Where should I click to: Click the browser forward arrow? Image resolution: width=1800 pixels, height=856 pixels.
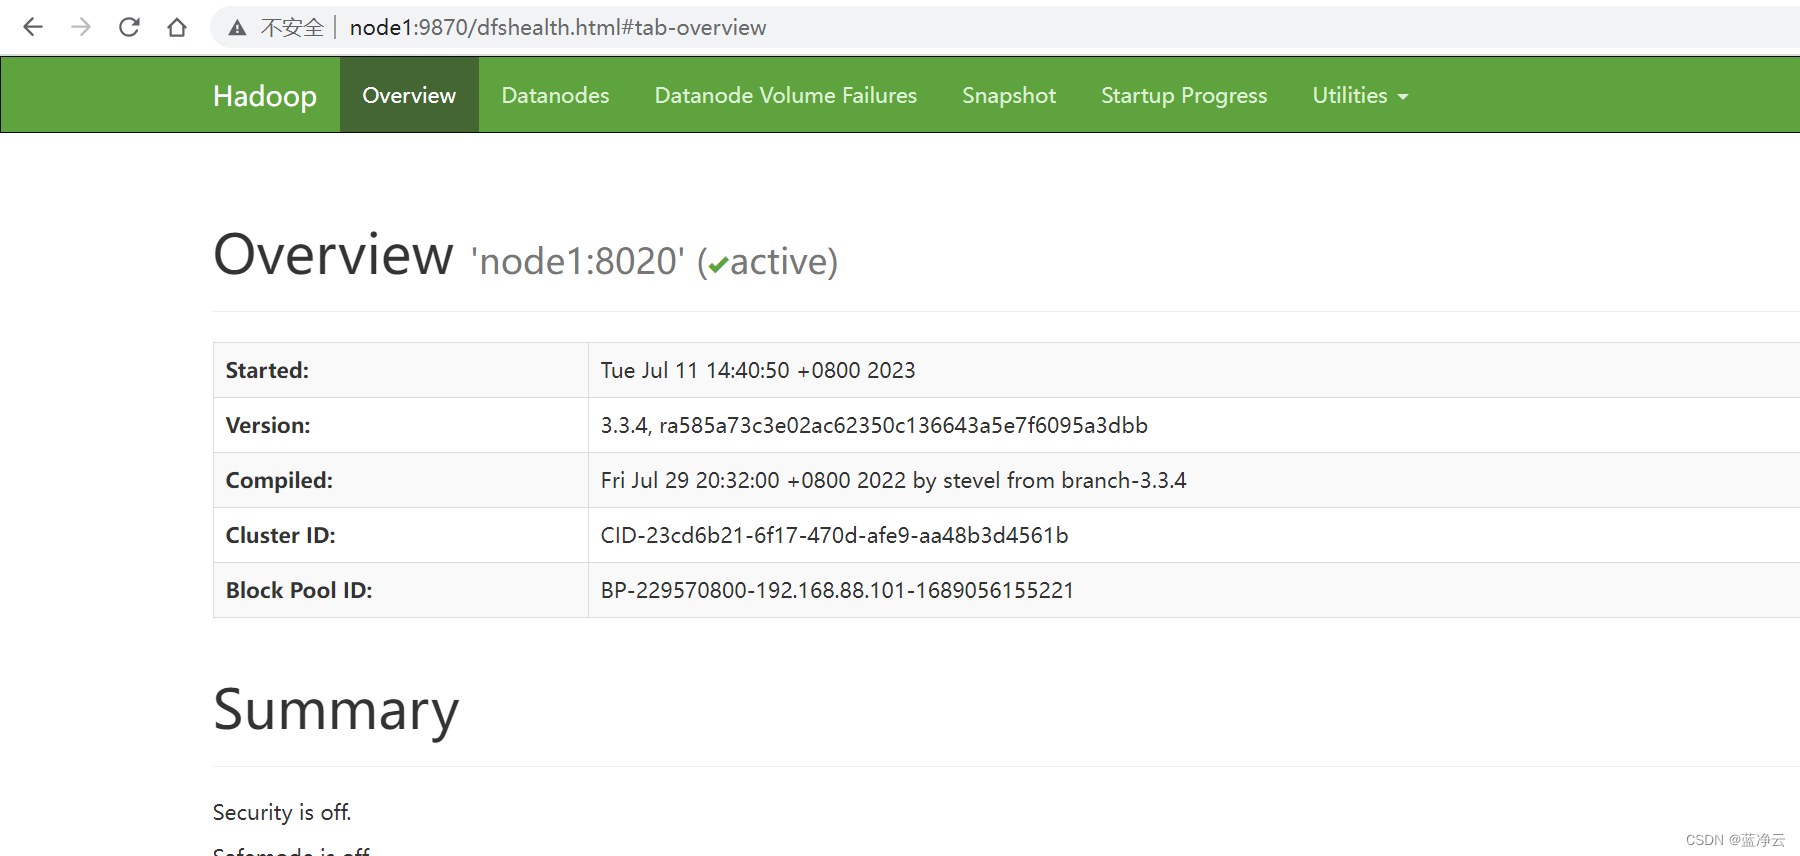click(81, 27)
